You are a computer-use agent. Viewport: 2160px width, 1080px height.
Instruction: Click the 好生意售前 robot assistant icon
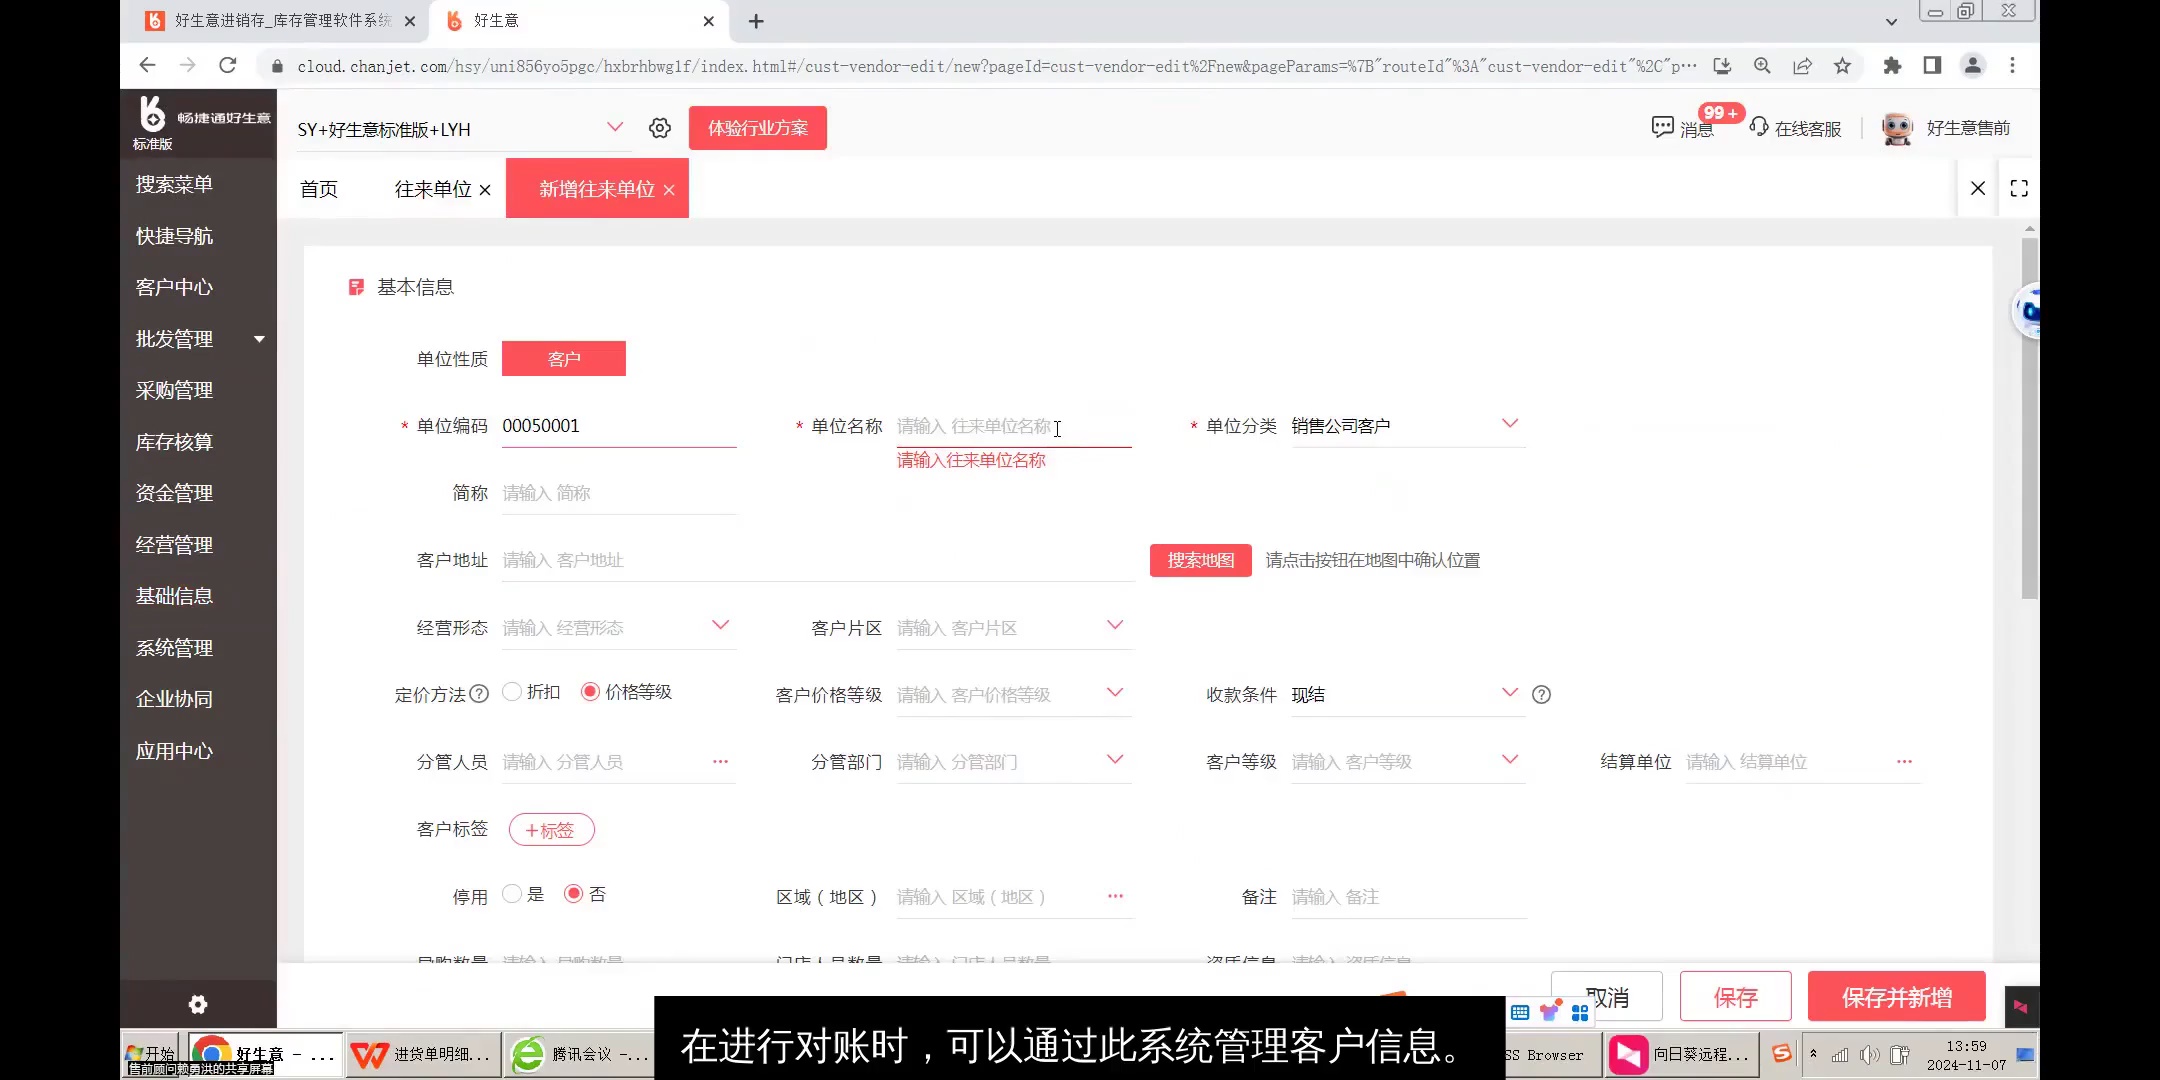coord(1896,128)
